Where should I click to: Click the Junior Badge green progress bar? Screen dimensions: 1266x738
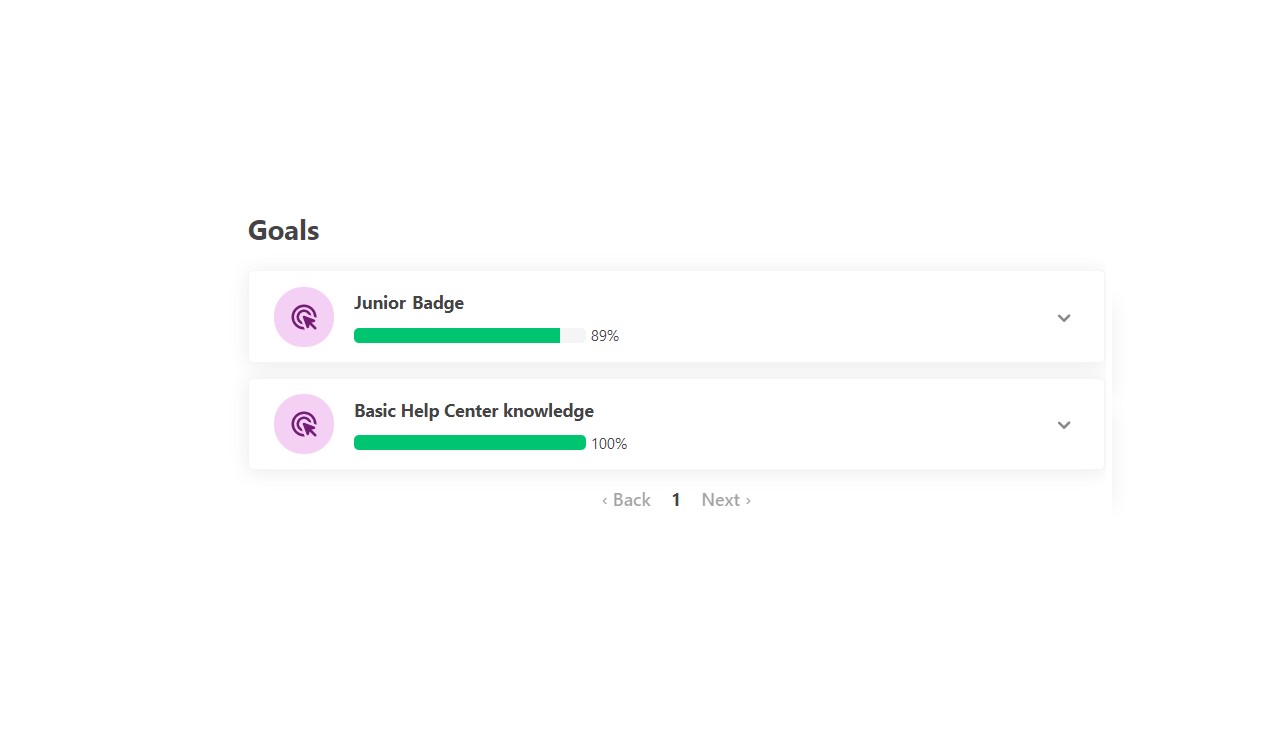(x=457, y=336)
